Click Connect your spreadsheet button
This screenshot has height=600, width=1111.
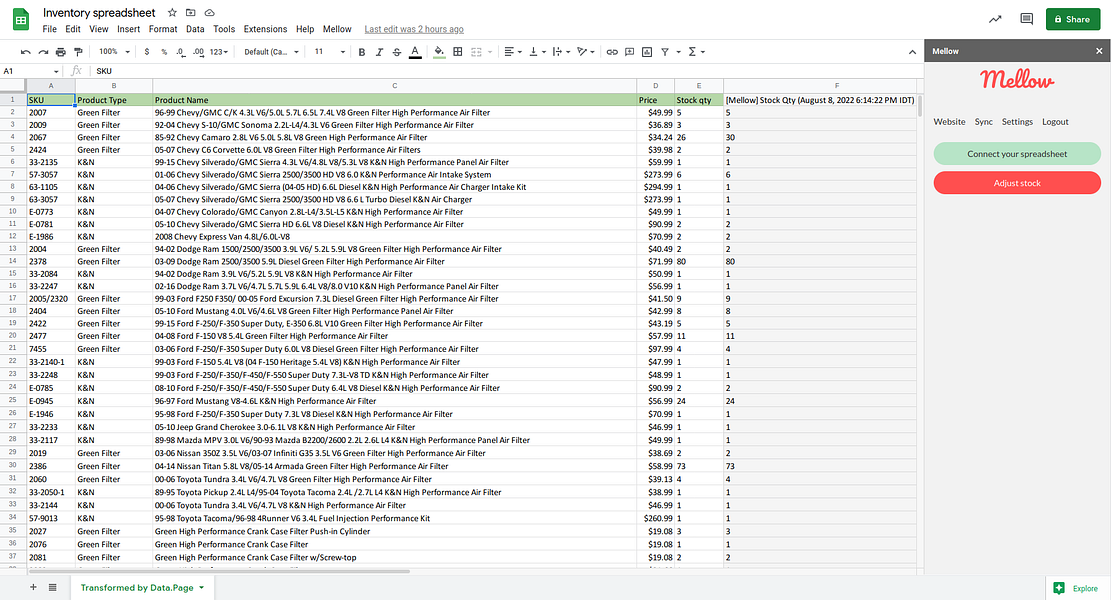pos(1017,154)
